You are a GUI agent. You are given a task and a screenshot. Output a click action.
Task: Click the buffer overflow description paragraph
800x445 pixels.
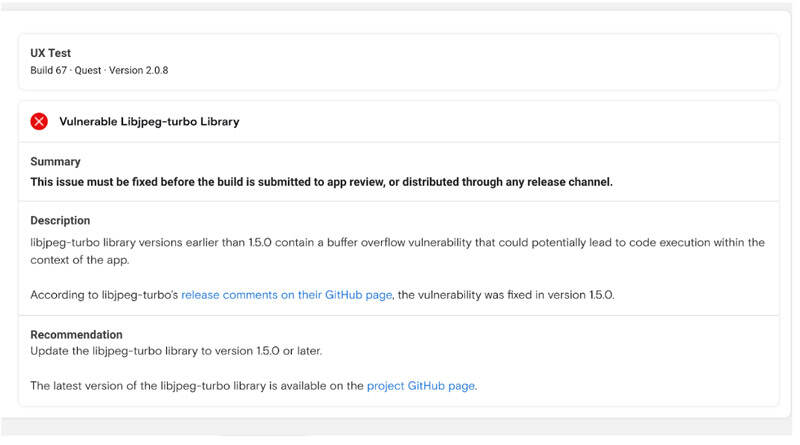pos(396,242)
